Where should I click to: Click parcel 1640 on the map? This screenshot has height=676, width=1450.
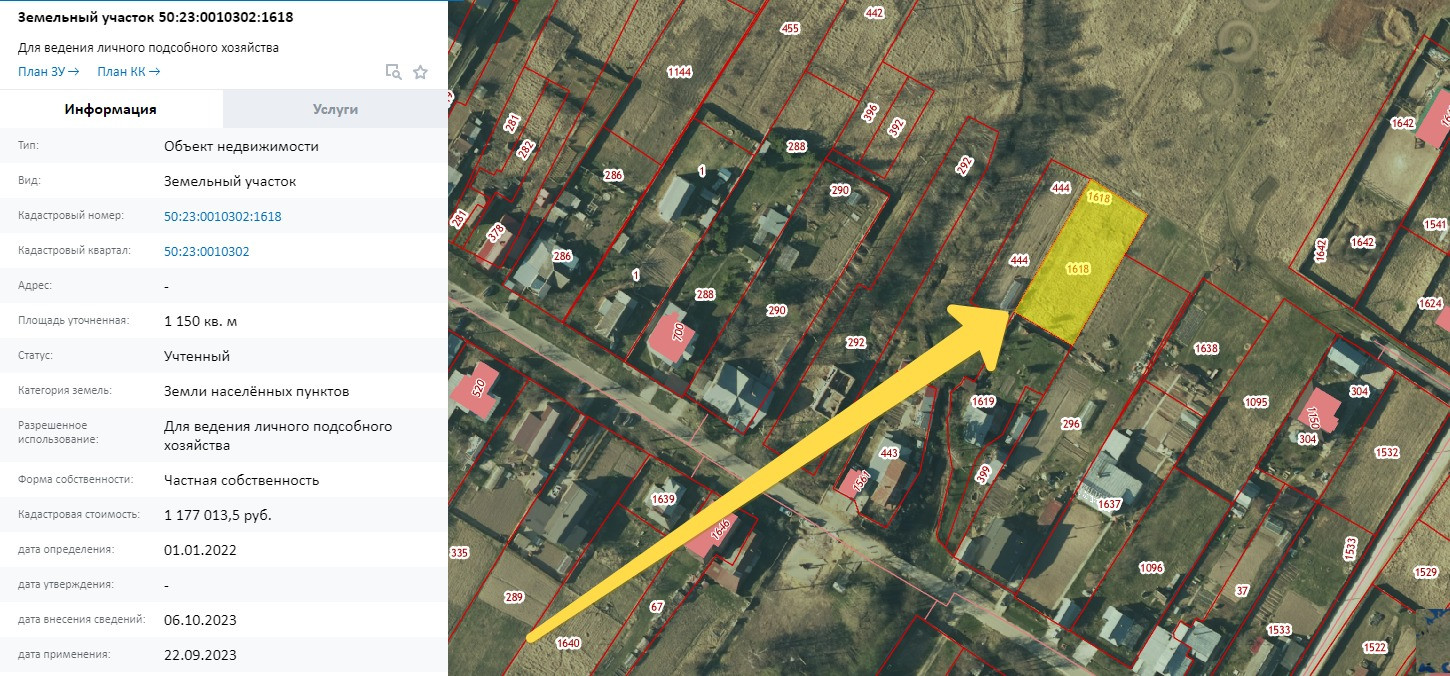point(567,643)
